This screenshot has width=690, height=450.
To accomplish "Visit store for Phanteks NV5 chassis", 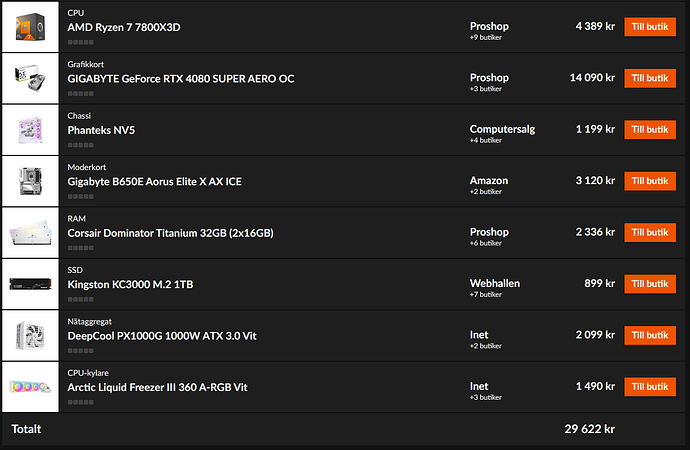I will click(650, 130).
